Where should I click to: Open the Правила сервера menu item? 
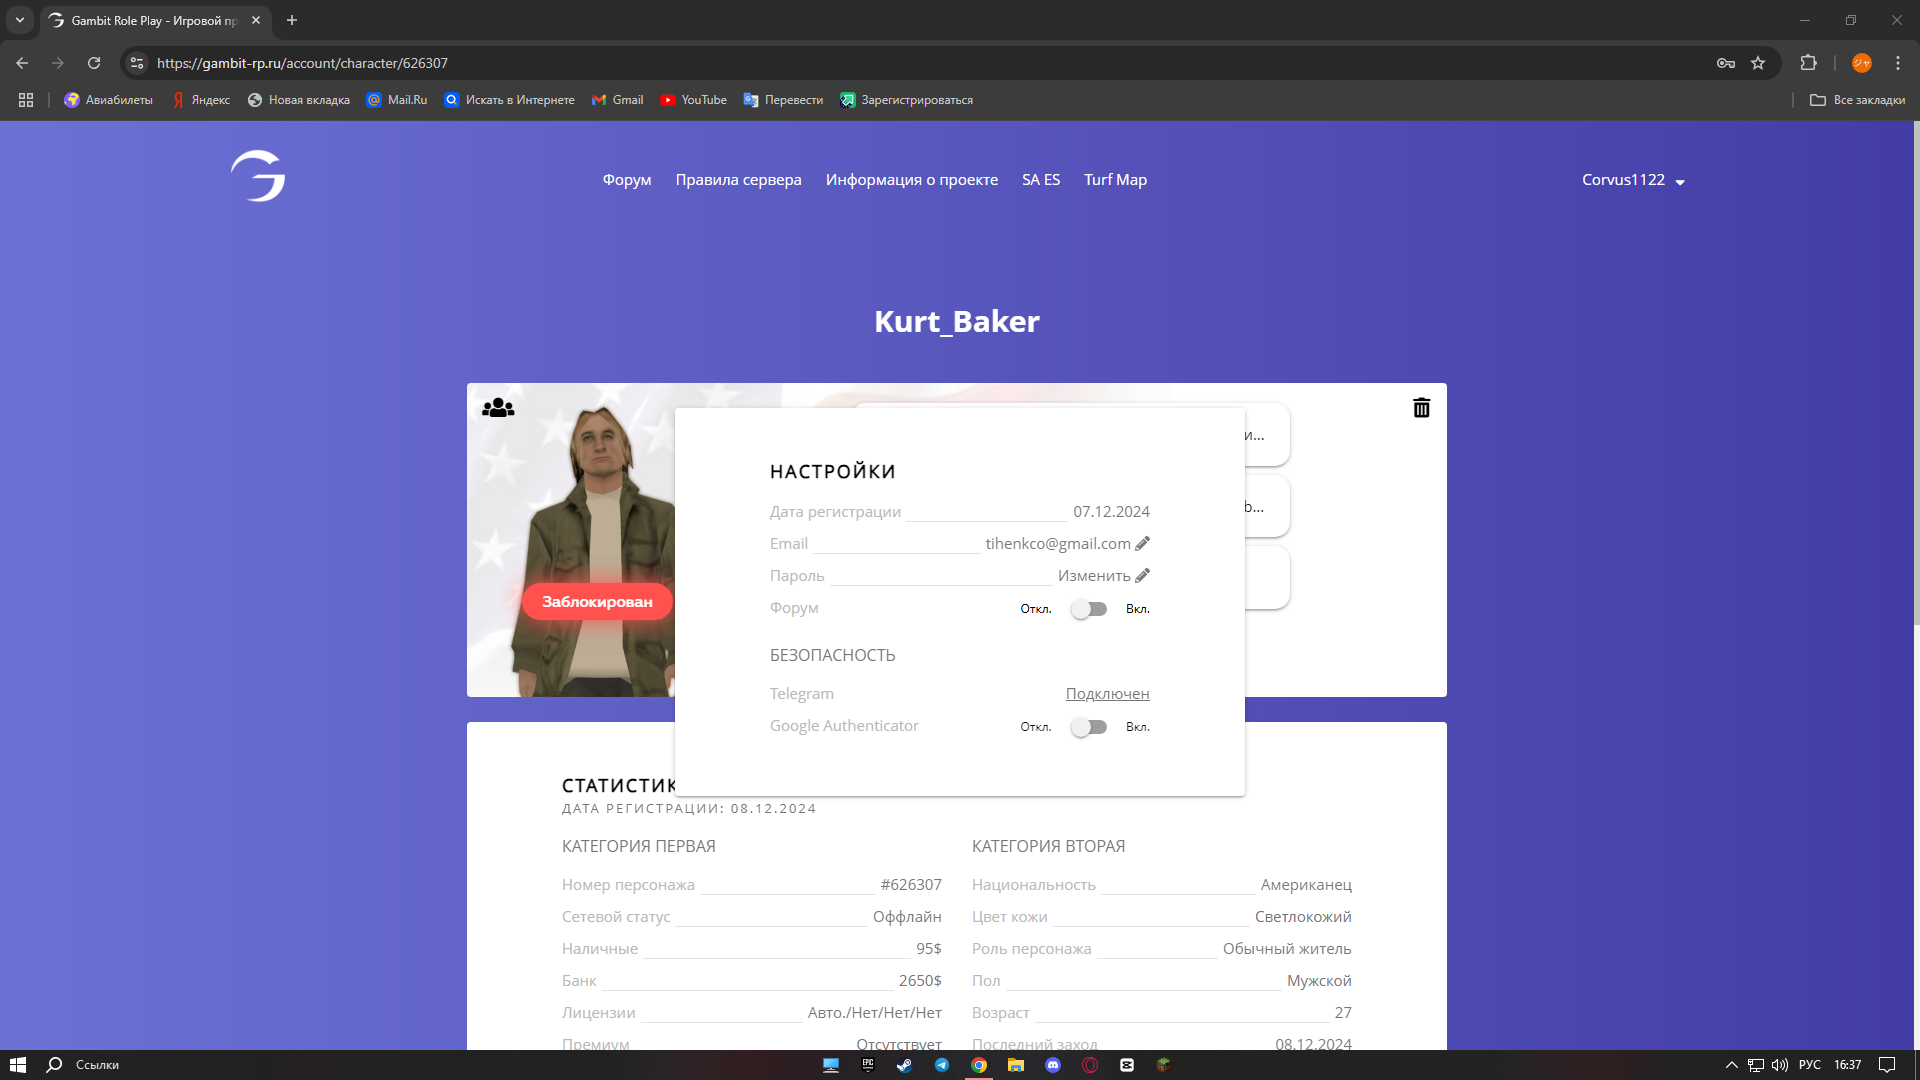738,180
